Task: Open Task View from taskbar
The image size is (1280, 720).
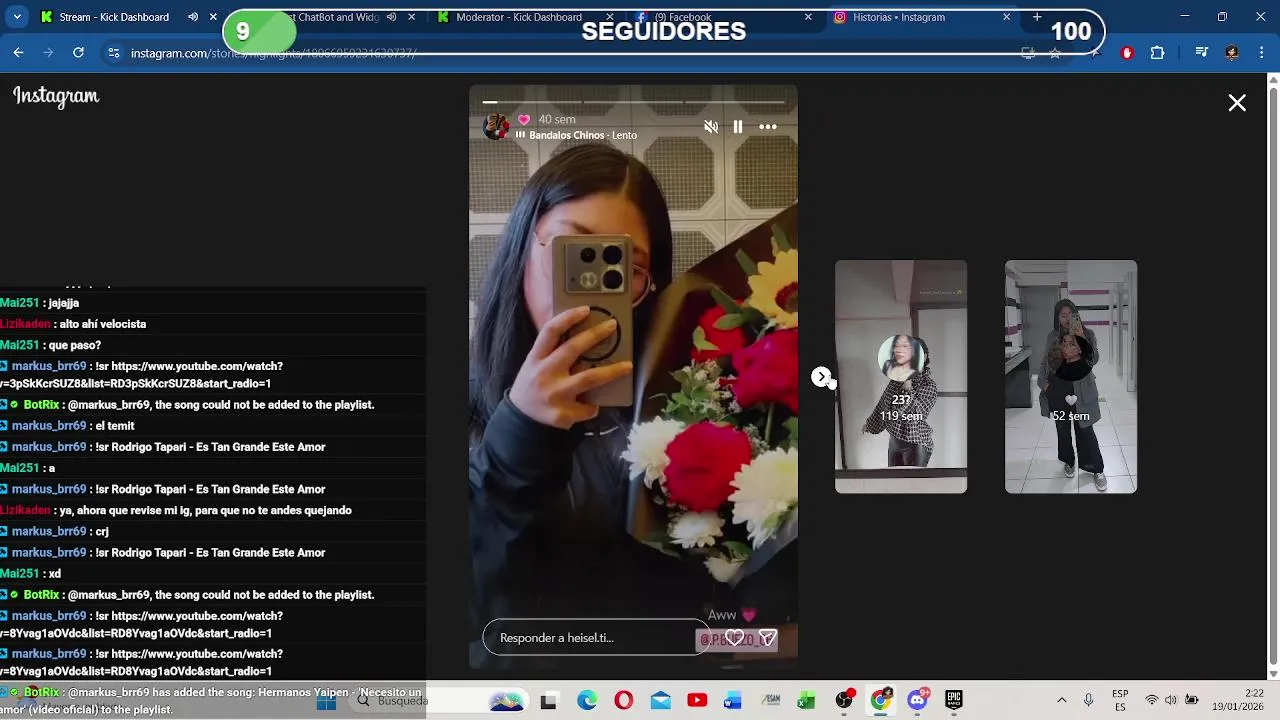Action: click(548, 701)
